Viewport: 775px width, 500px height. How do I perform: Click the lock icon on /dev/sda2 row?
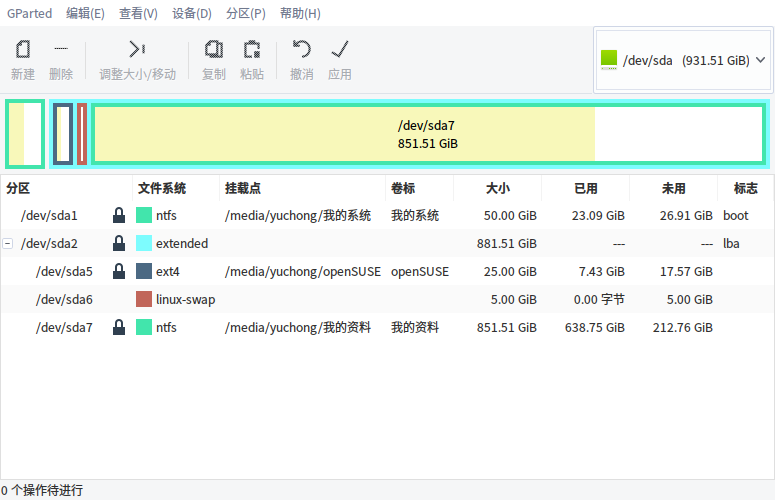pyautogui.click(x=119, y=244)
